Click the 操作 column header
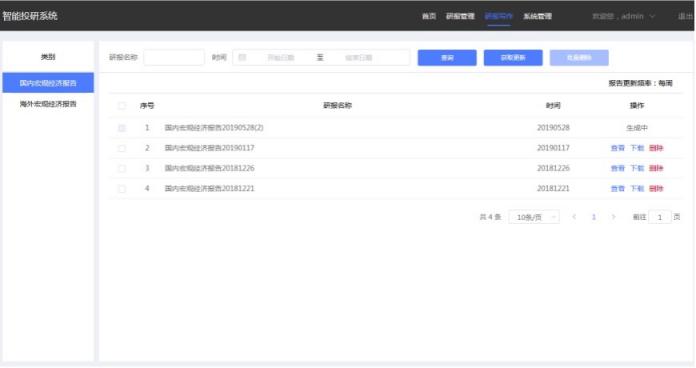The height and width of the screenshot is (368, 696). [x=637, y=106]
